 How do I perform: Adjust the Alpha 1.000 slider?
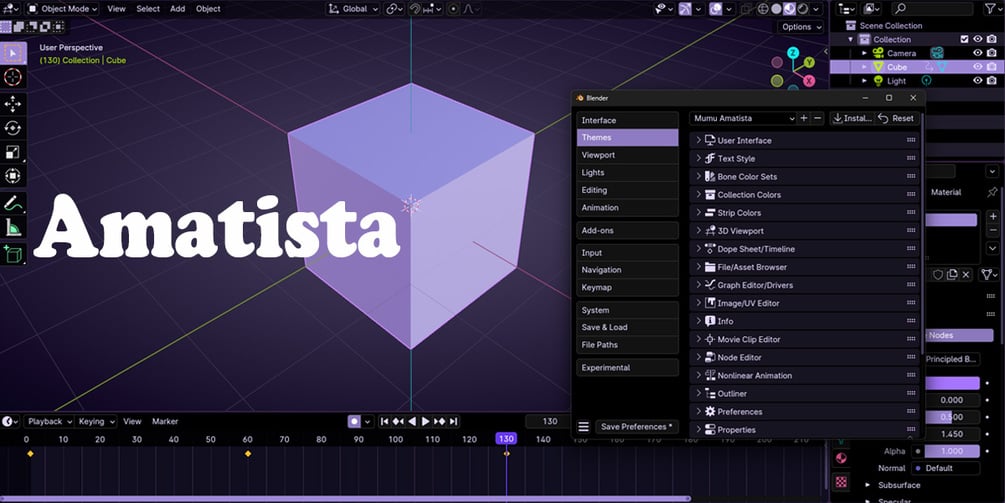(x=952, y=451)
